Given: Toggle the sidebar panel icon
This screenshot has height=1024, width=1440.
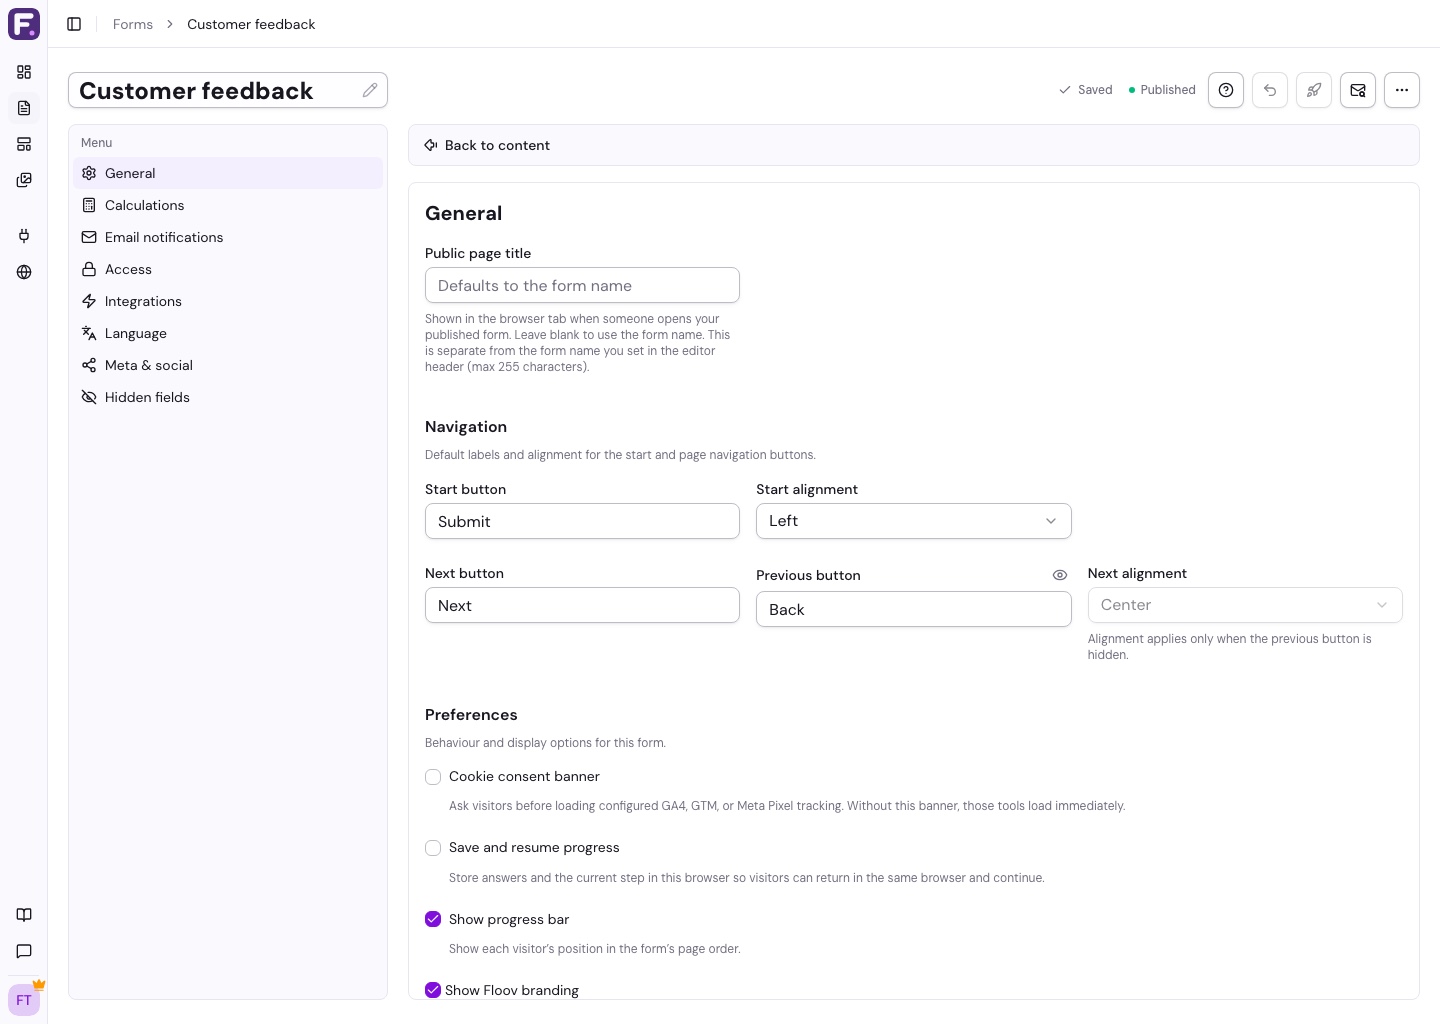Looking at the screenshot, I should click(74, 24).
